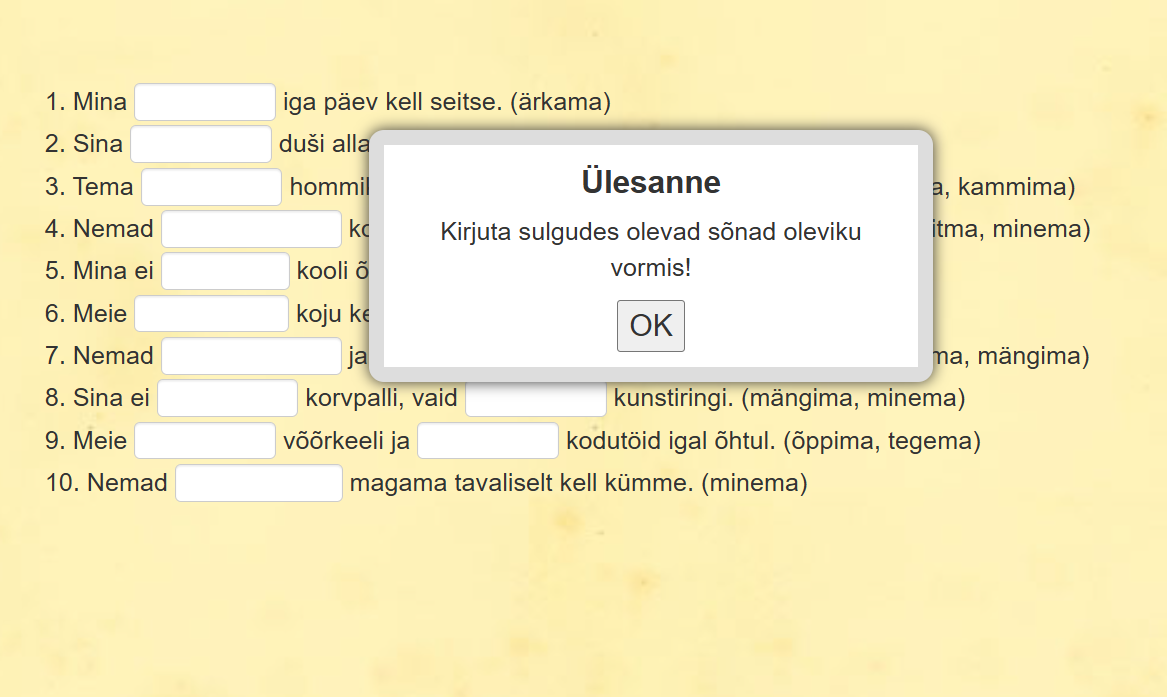This screenshot has width=1167, height=697.
Task: Click the "Ülesanne" dialog heading
Action: 650,183
